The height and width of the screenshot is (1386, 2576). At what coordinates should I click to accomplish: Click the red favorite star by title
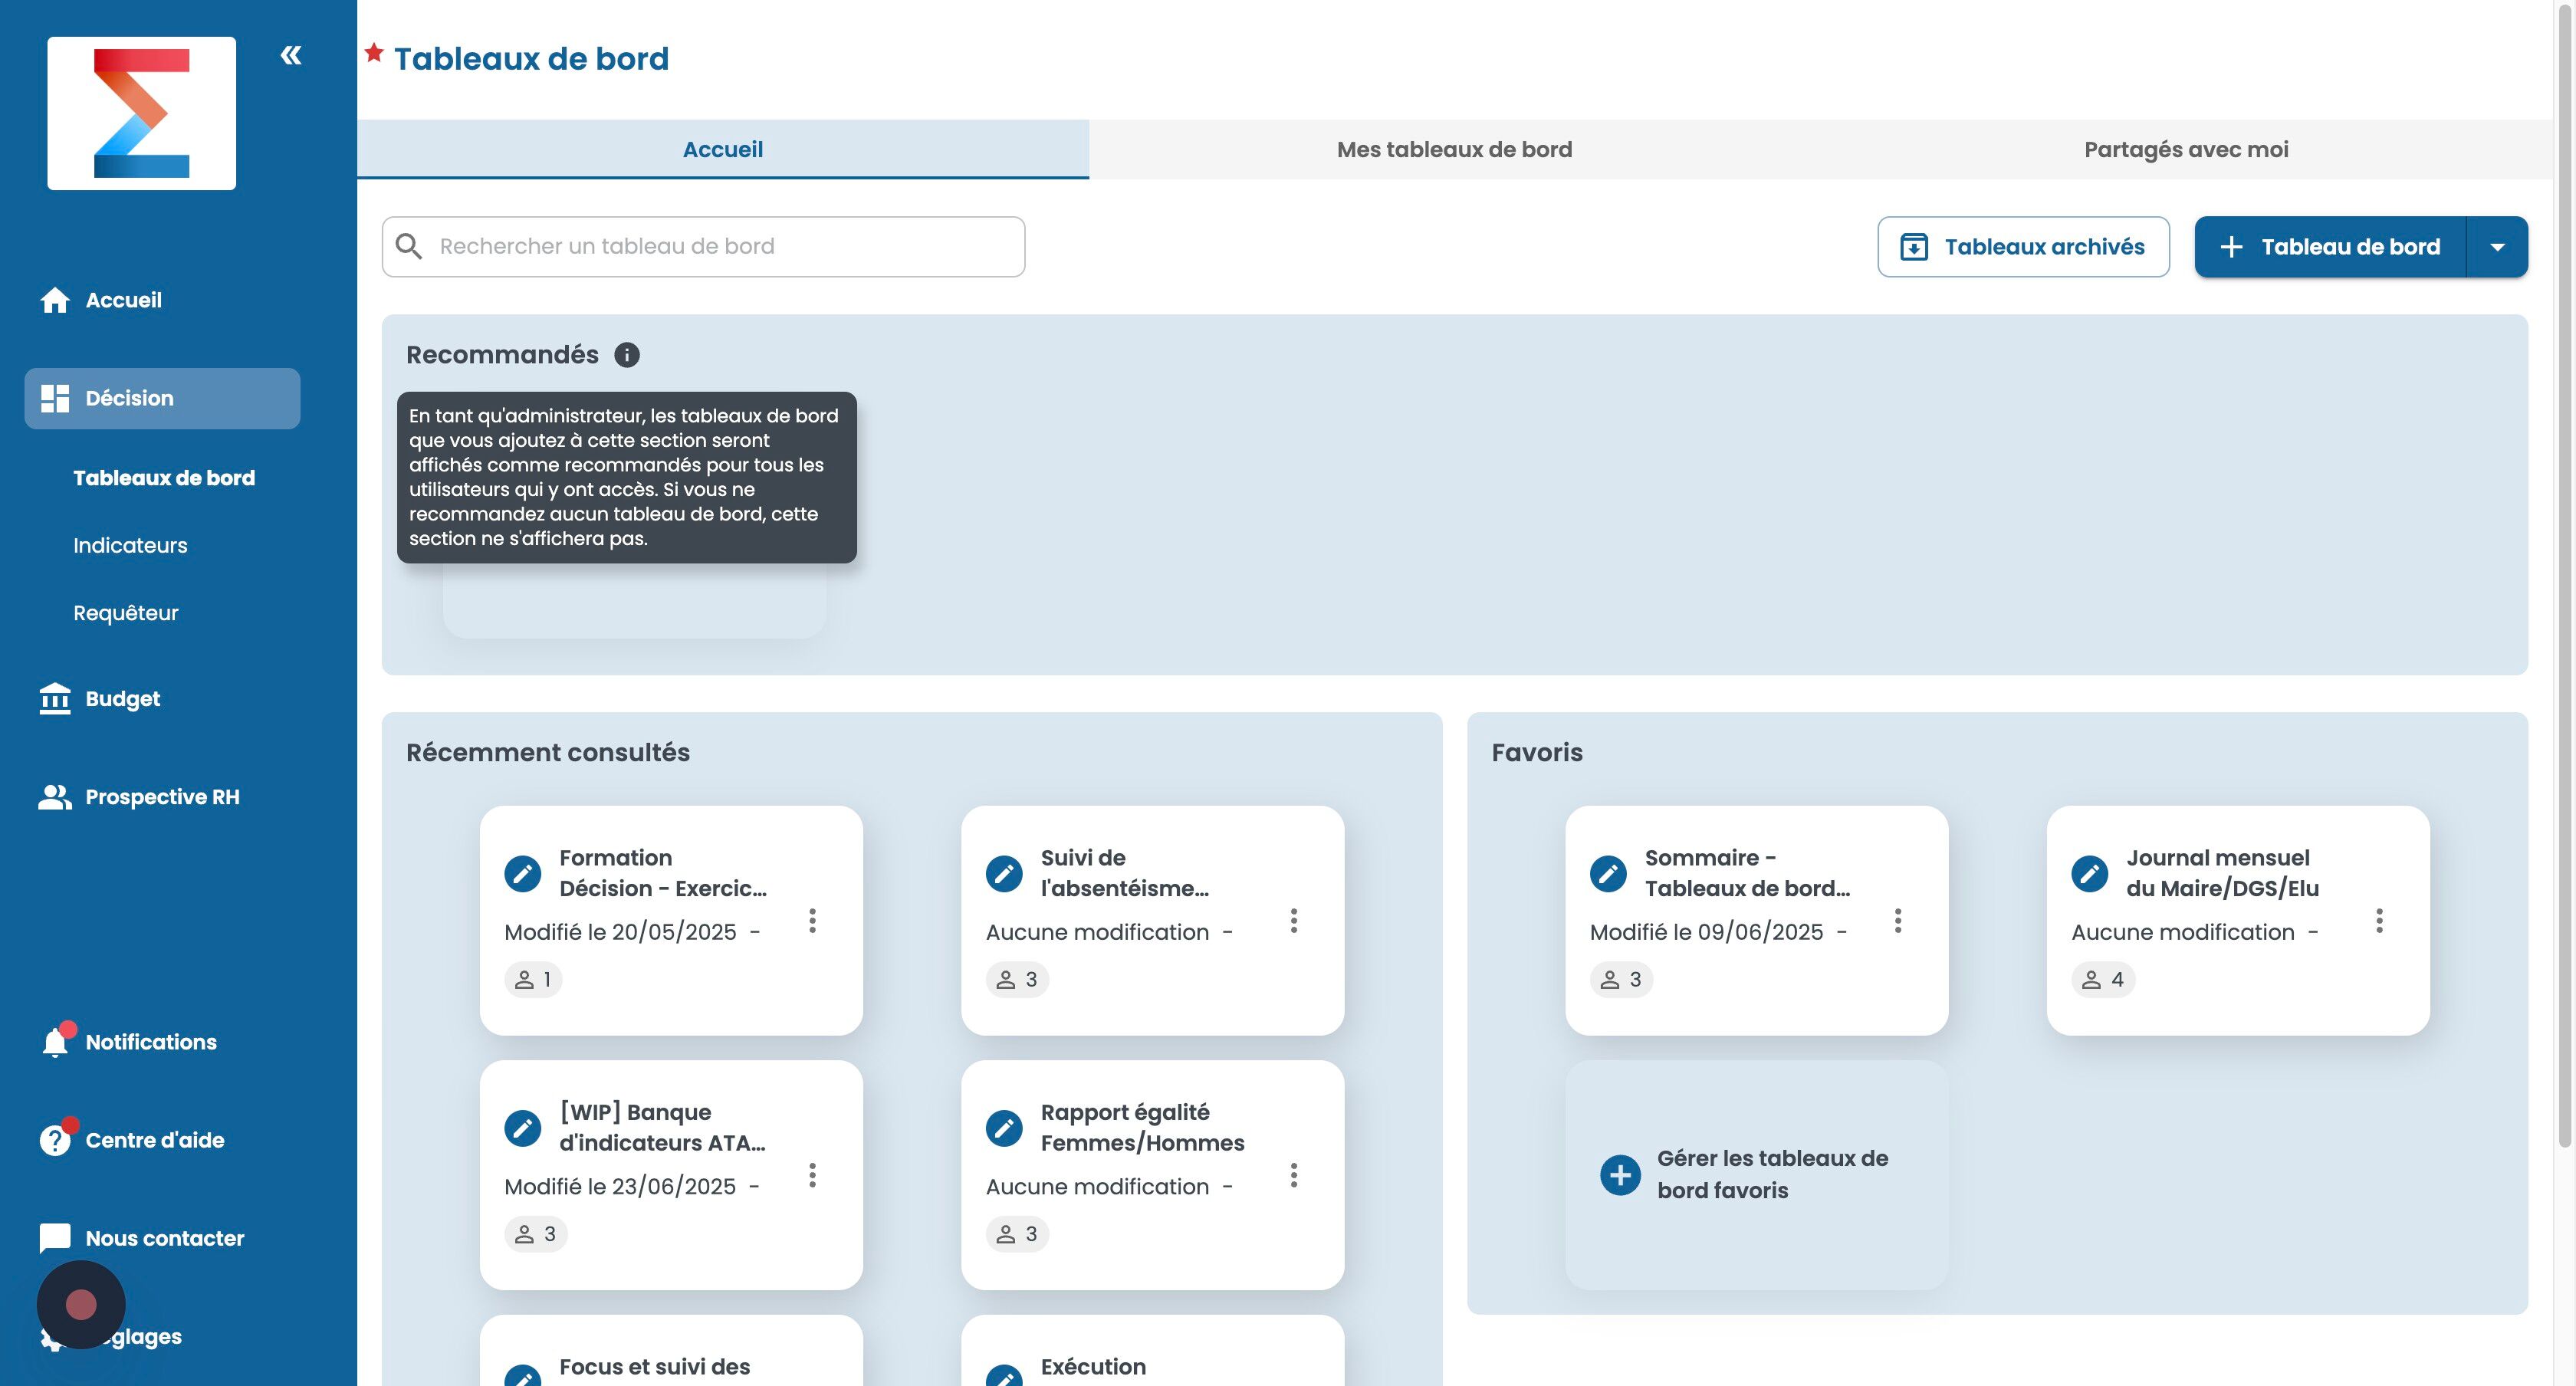click(x=374, y=53)
